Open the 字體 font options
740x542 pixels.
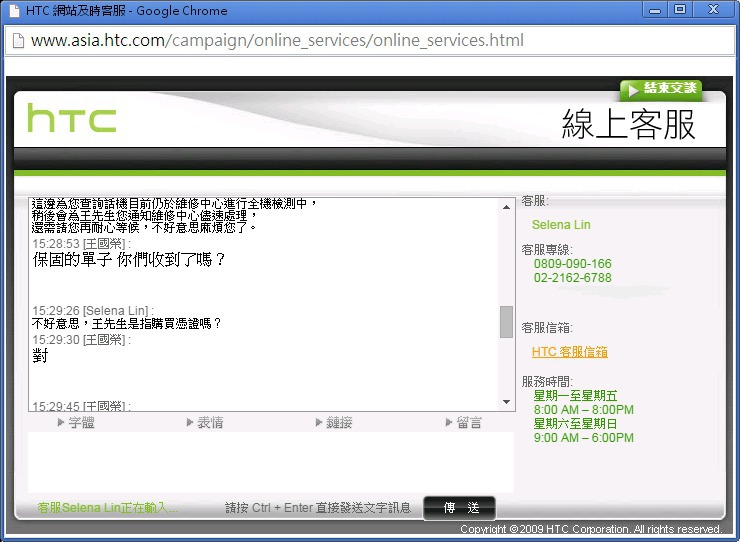(76, 422)
